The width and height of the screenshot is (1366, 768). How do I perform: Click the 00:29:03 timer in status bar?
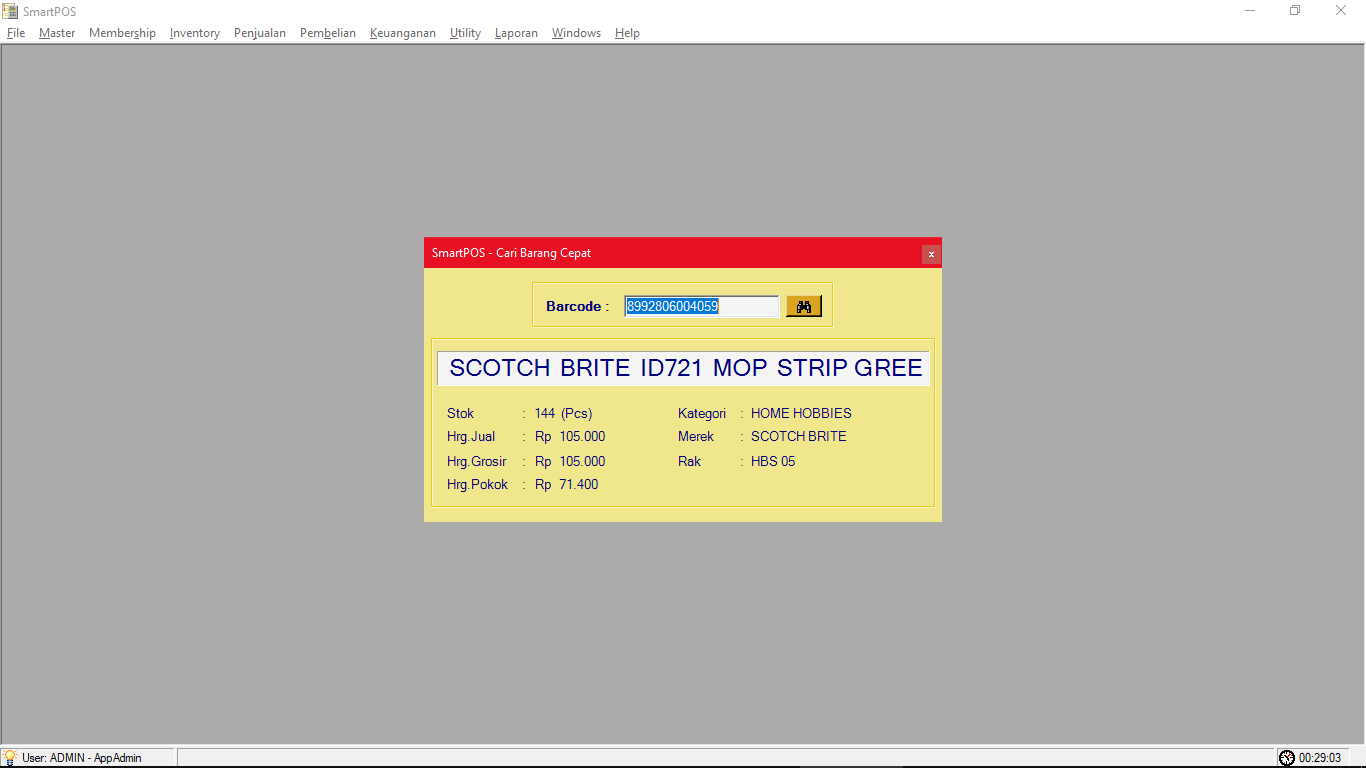tap(1320, 758)
